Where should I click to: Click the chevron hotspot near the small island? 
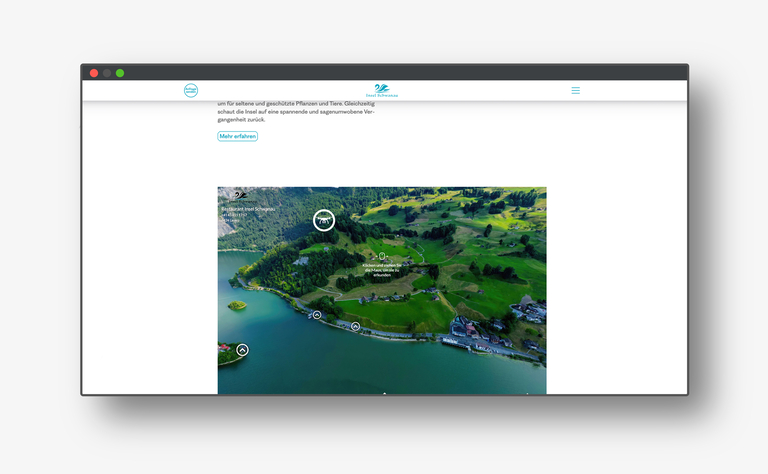point(242,350)
